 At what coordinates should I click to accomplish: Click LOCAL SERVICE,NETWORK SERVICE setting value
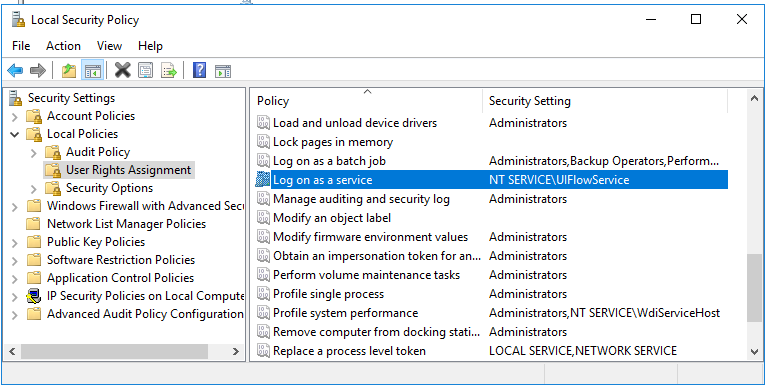[583, 351]
